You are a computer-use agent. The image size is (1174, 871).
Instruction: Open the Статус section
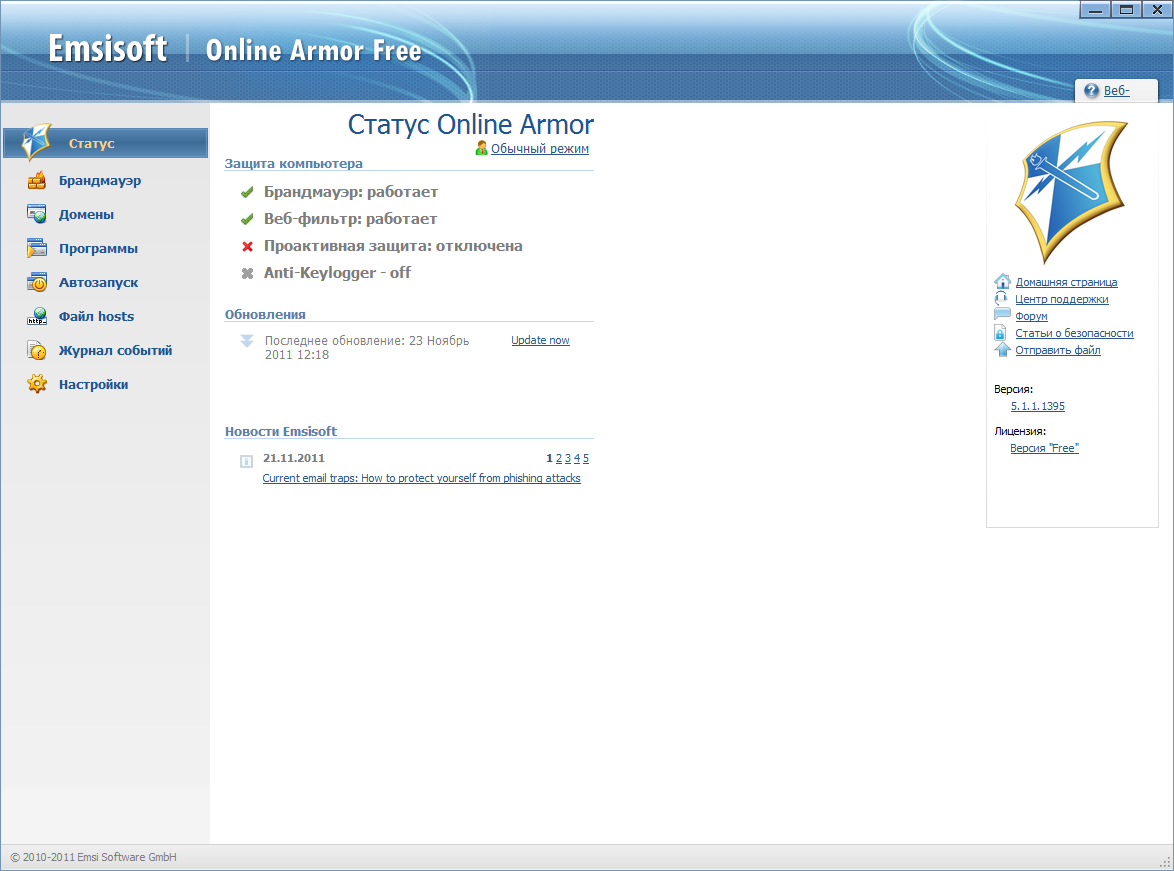(x=106, y=143)
